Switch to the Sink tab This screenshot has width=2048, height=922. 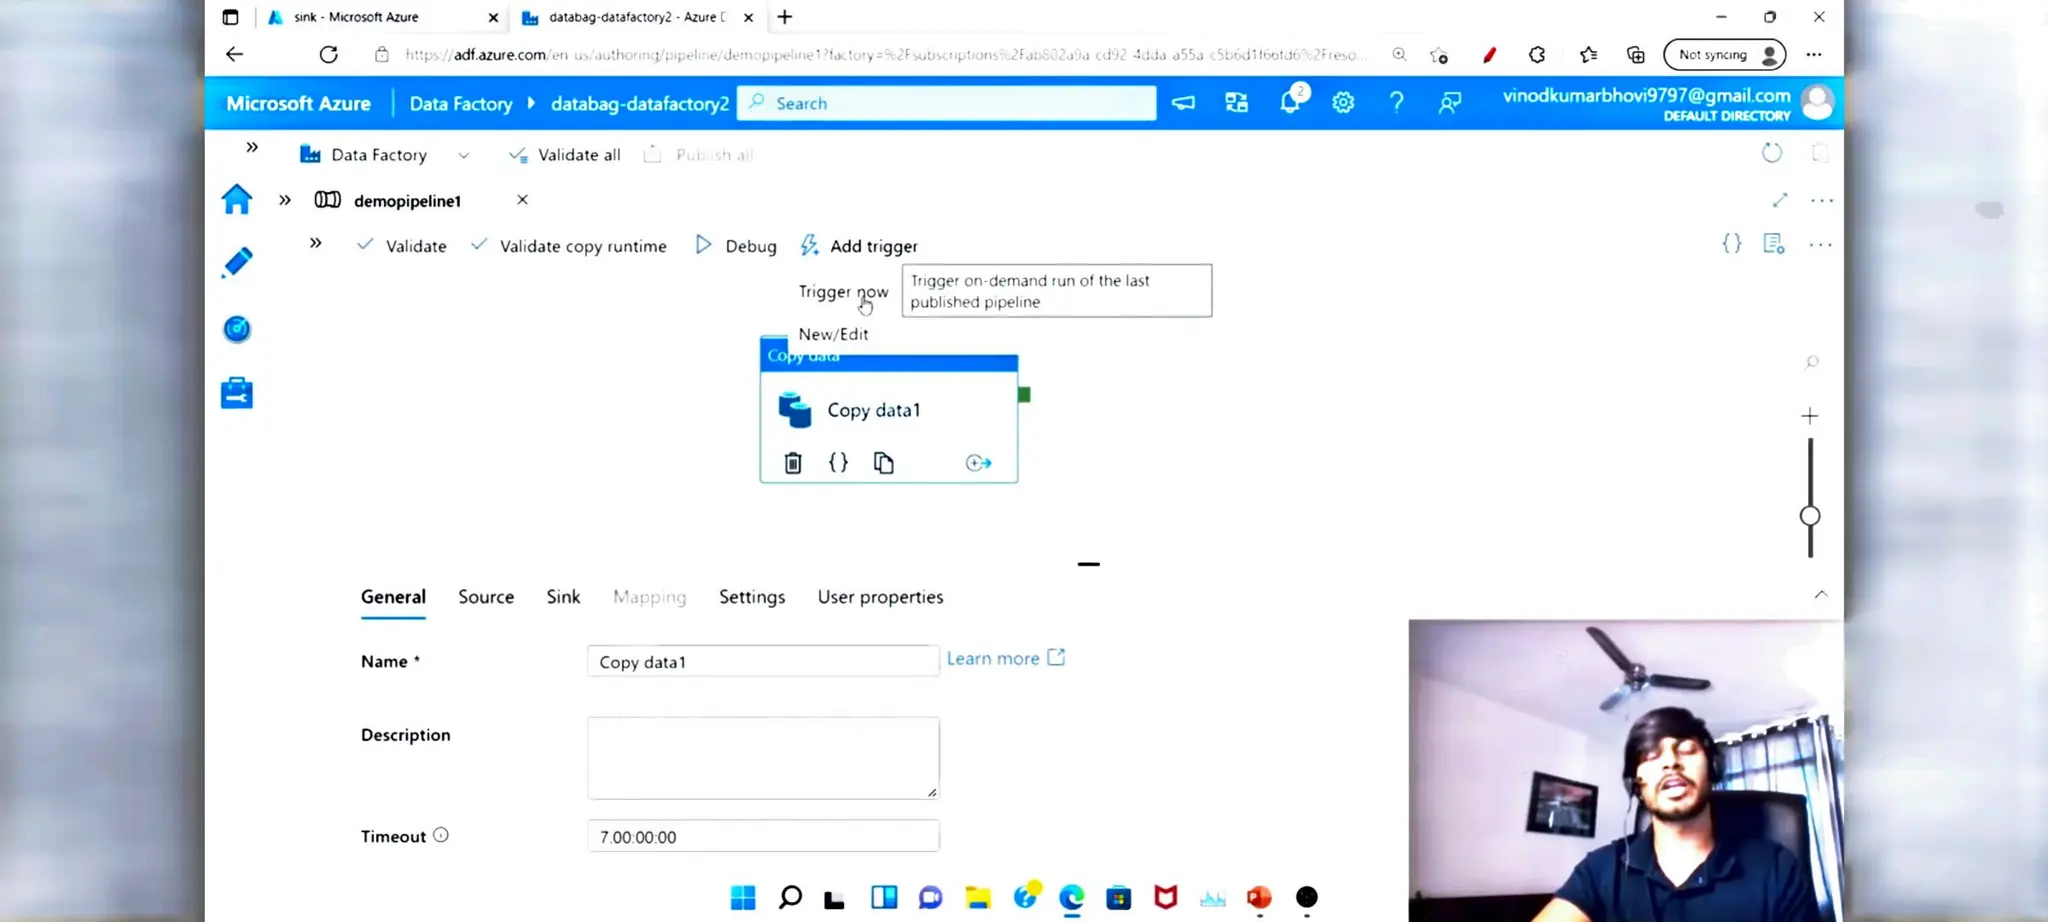563,597
